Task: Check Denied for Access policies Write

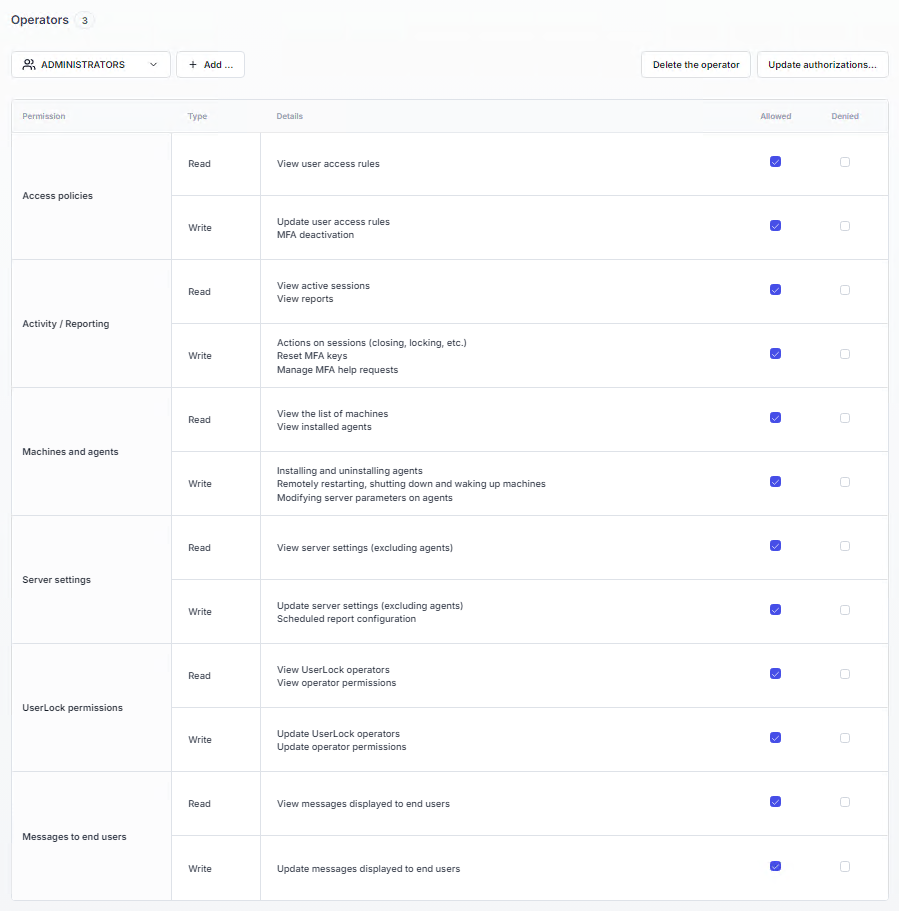Action: (x=845, y=226)
